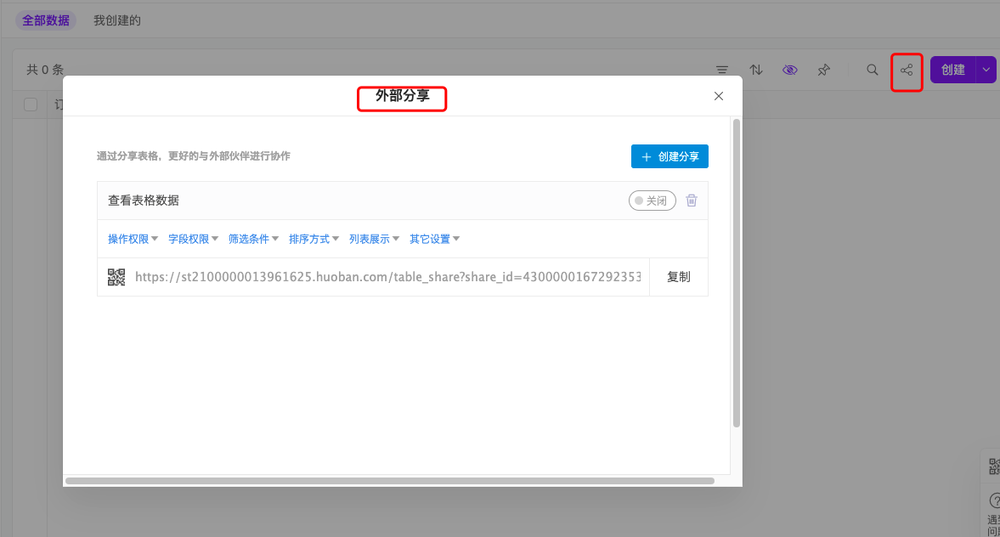This screenshot has height=537, width=1000.
Task: Open the 其它设置 dropdown
Action: pyautogui.click(x=435, y=239)
